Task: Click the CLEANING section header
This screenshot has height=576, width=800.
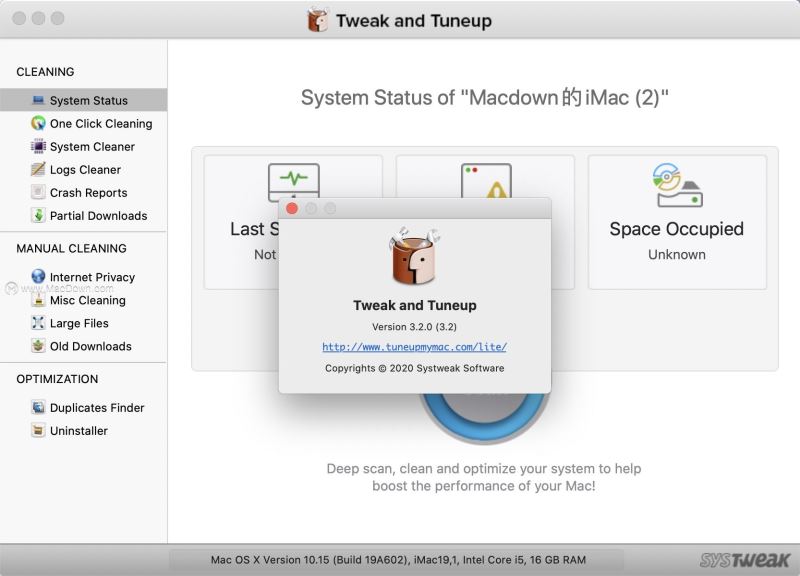Action: (x=45, y=72)
